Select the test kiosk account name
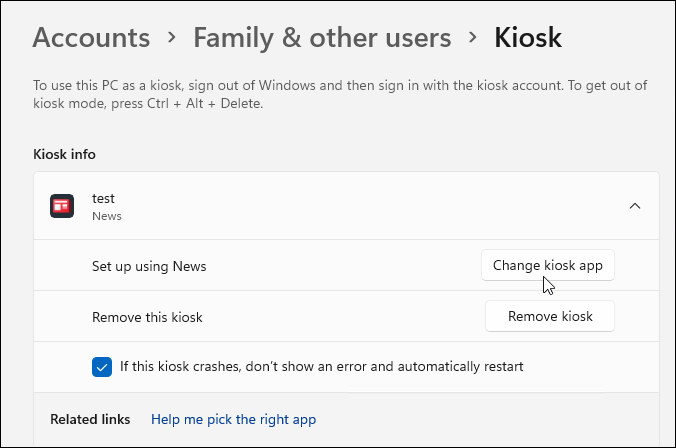This screenshot has height=448, width=676. pos(104,198)
